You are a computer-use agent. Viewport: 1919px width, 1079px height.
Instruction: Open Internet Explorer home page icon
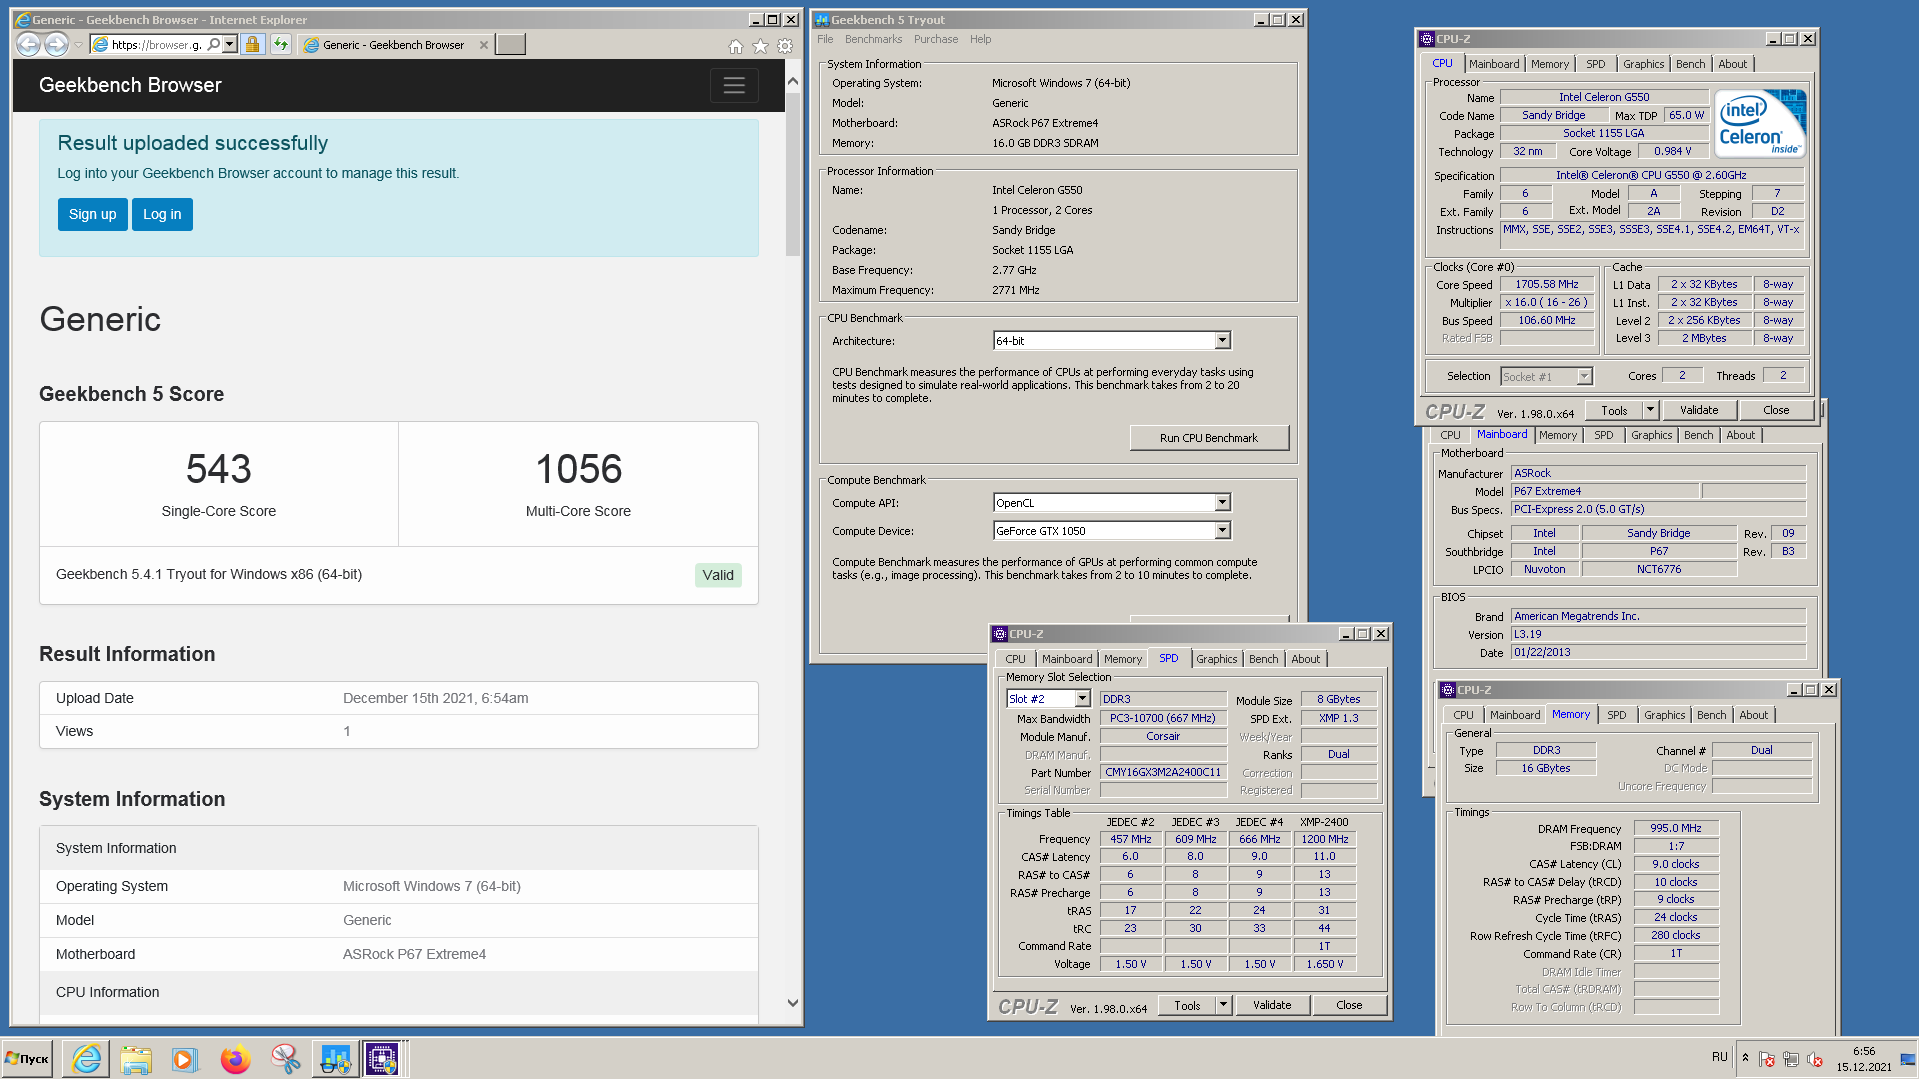point(736,46)
